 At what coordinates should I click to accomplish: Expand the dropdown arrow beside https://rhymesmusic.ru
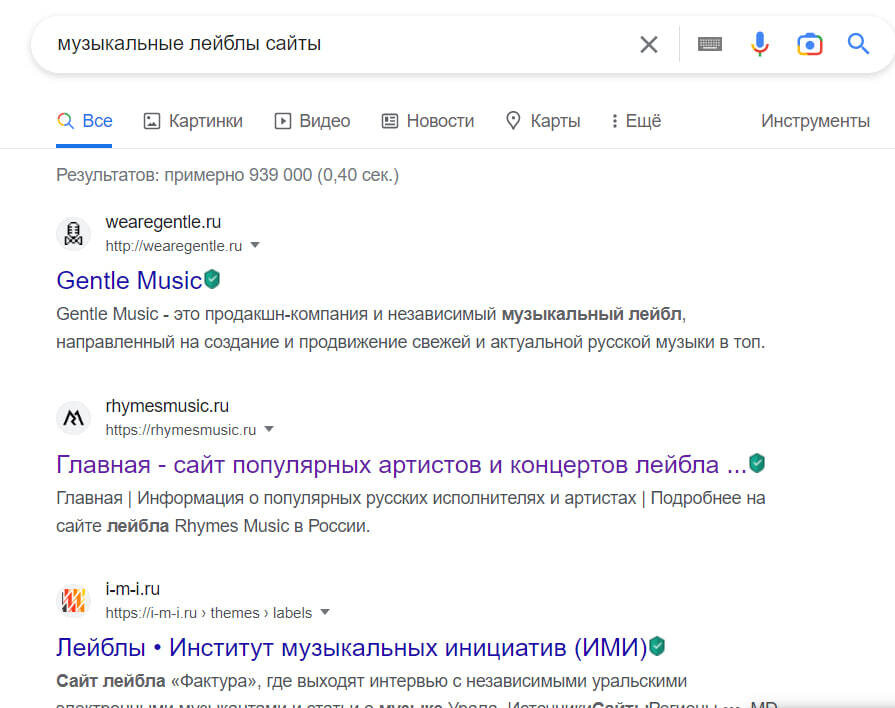pyautogui.click(x=269, y=429)
